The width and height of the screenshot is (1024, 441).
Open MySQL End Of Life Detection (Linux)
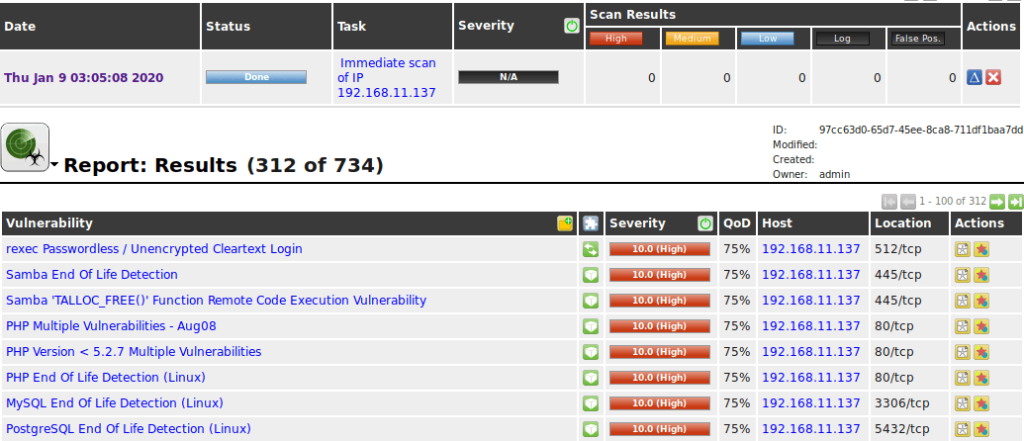click(x=114, y=403)
